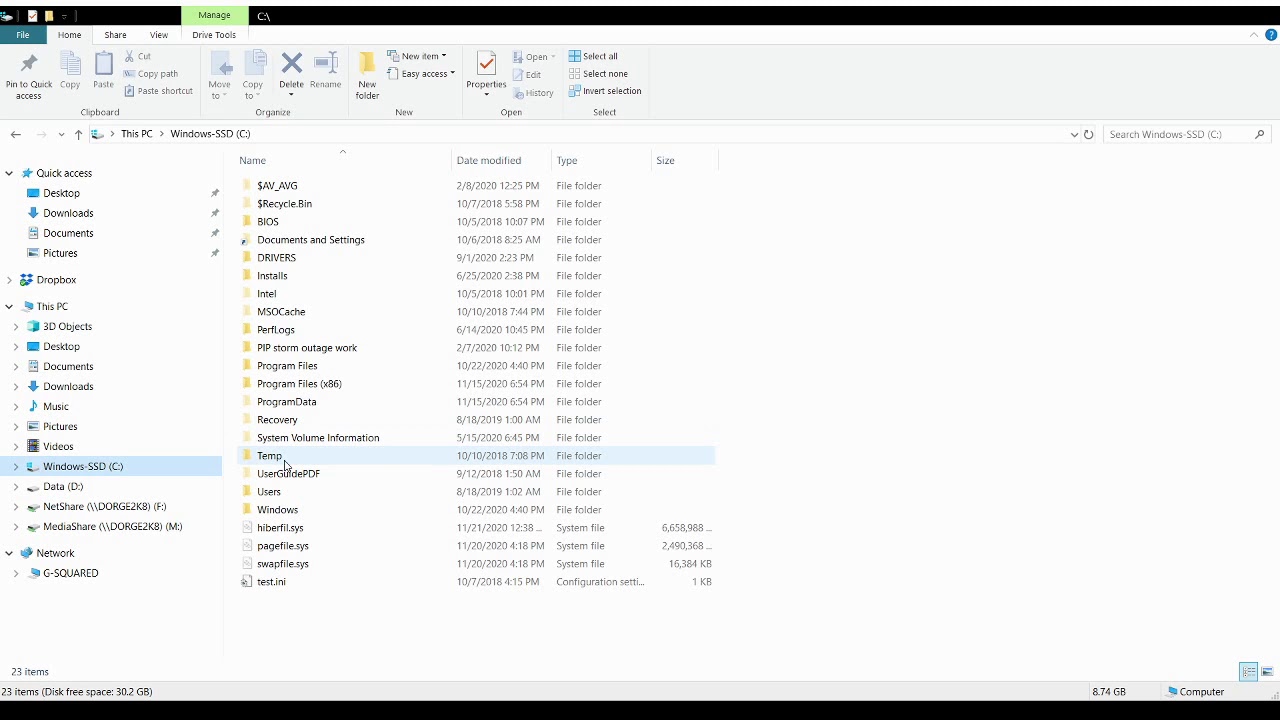1280x720 pixels.
Task: Expand the Dropbox tree node
Action: point(9,280)
